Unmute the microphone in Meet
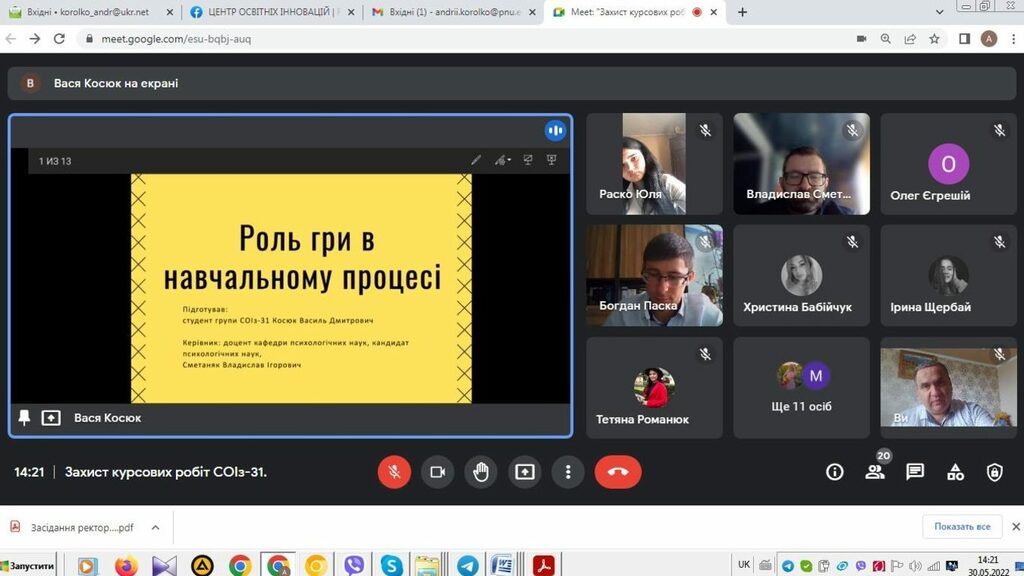 pos(394,472)
